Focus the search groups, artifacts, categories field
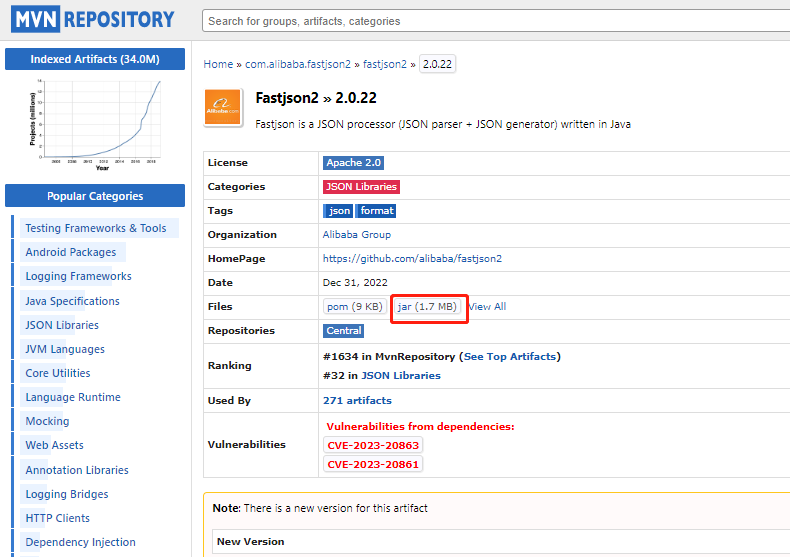 (496, 21)
